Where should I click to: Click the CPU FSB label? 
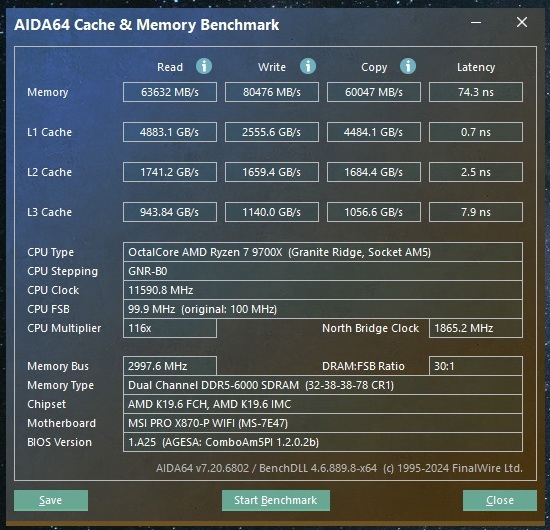[x=48, y=309]
